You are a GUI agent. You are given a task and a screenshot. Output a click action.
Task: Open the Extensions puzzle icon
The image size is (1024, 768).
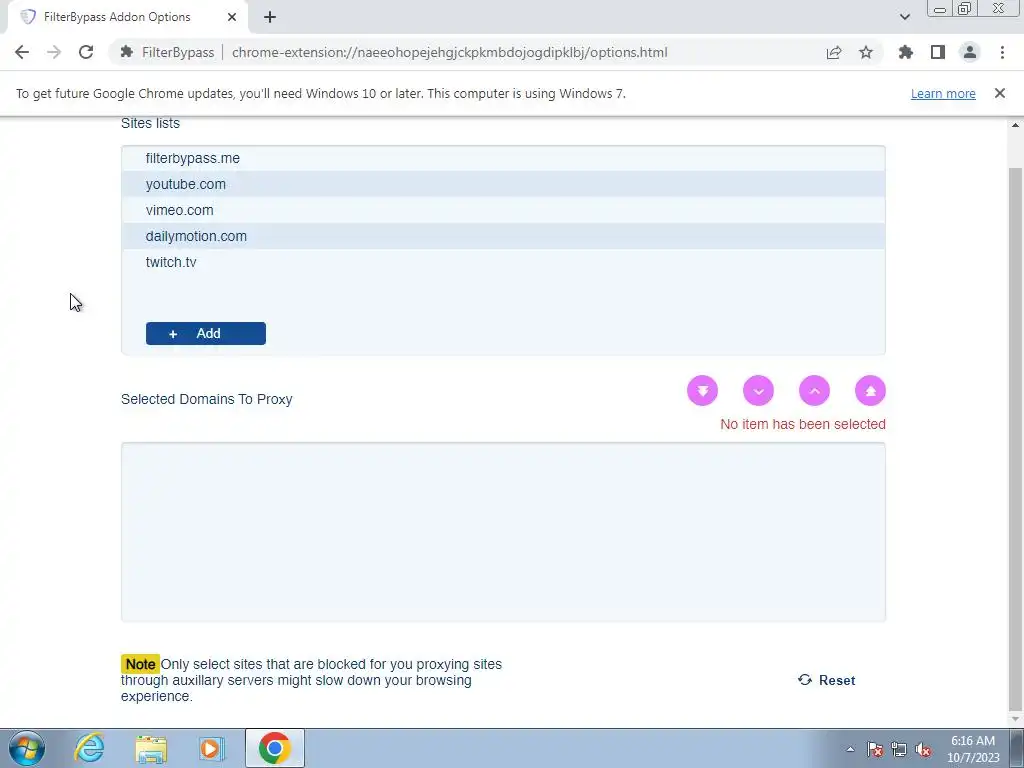906,52
